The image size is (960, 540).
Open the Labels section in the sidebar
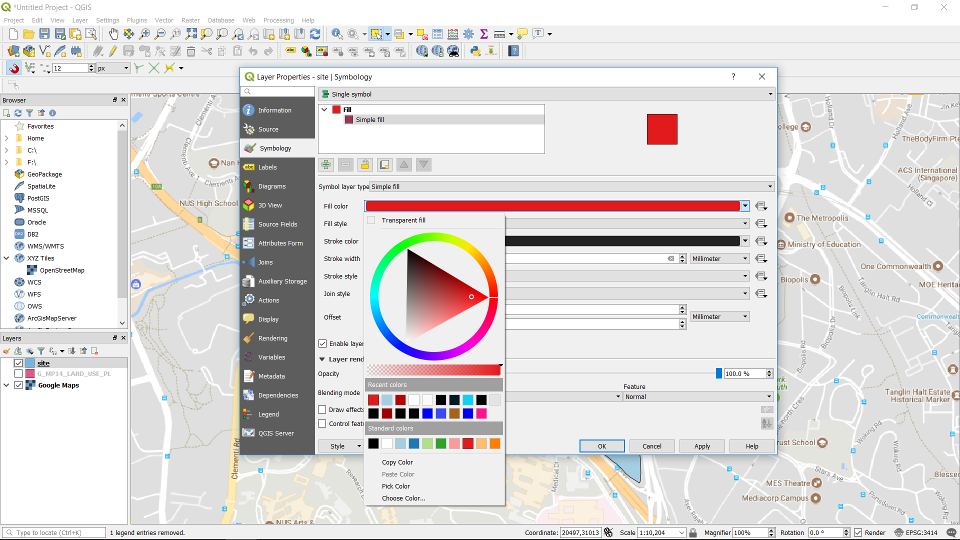click(267, 167)
